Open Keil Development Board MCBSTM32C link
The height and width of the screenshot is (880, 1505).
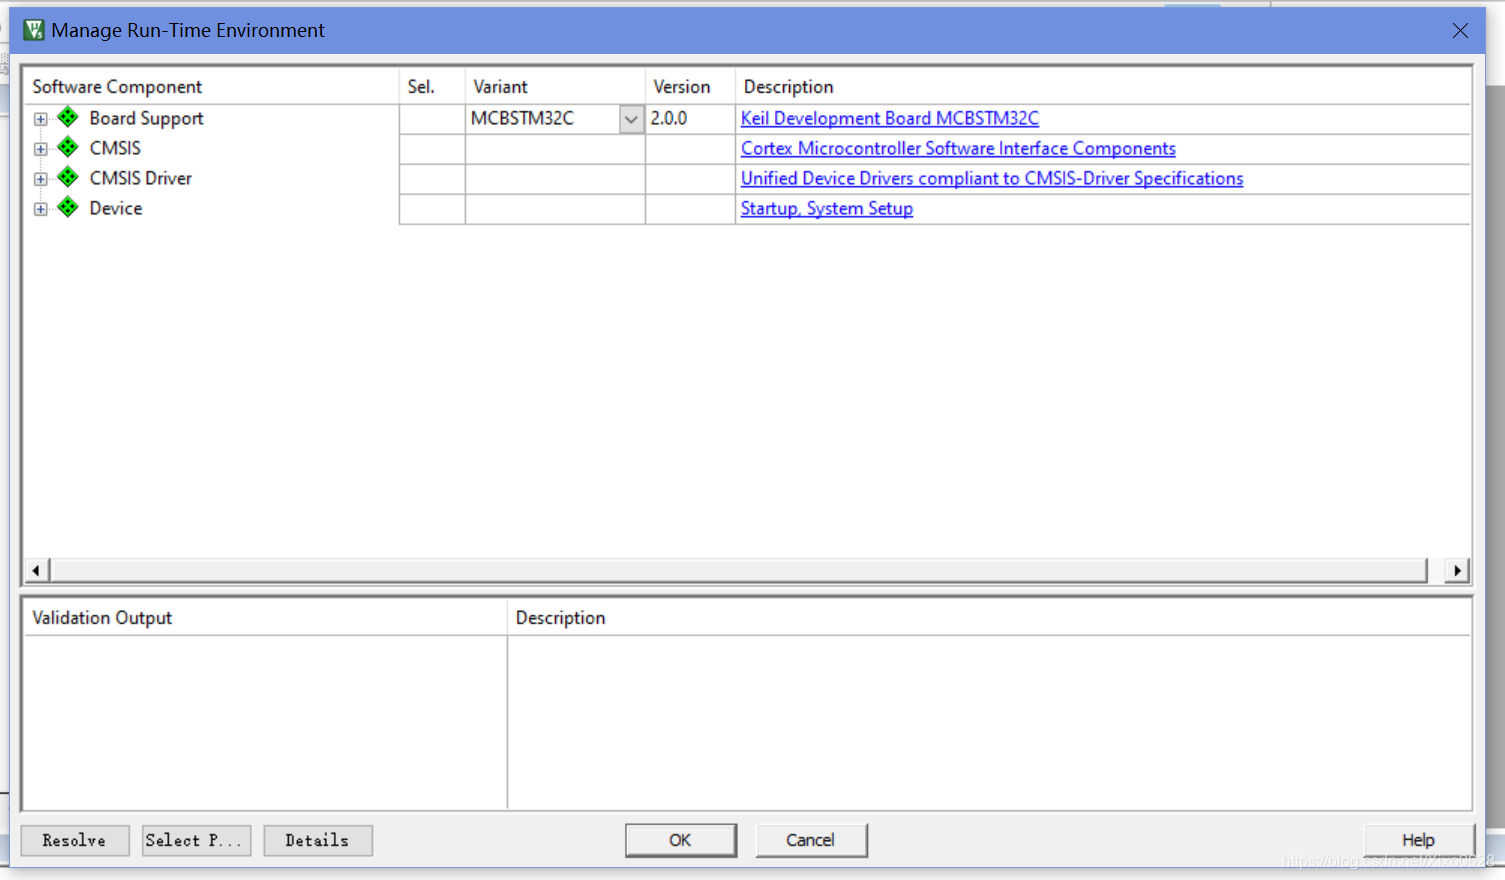click(890, 118)
